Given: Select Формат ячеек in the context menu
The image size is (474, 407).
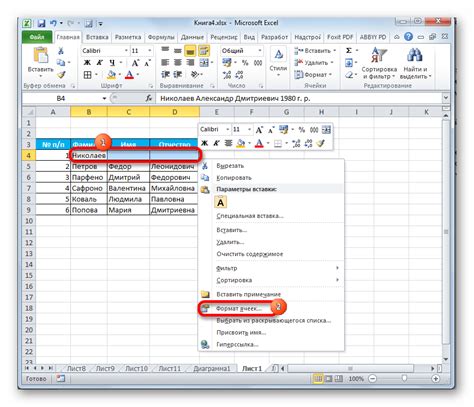Looking at the screenshot, I should pos(239,309).
